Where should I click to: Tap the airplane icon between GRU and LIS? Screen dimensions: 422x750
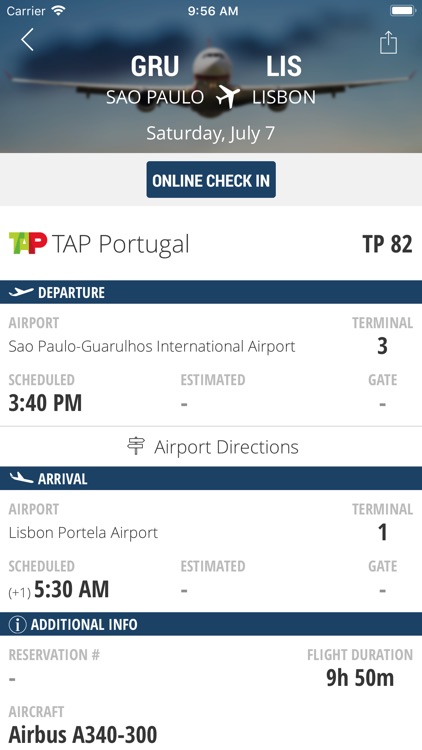[x=228, y=97]
